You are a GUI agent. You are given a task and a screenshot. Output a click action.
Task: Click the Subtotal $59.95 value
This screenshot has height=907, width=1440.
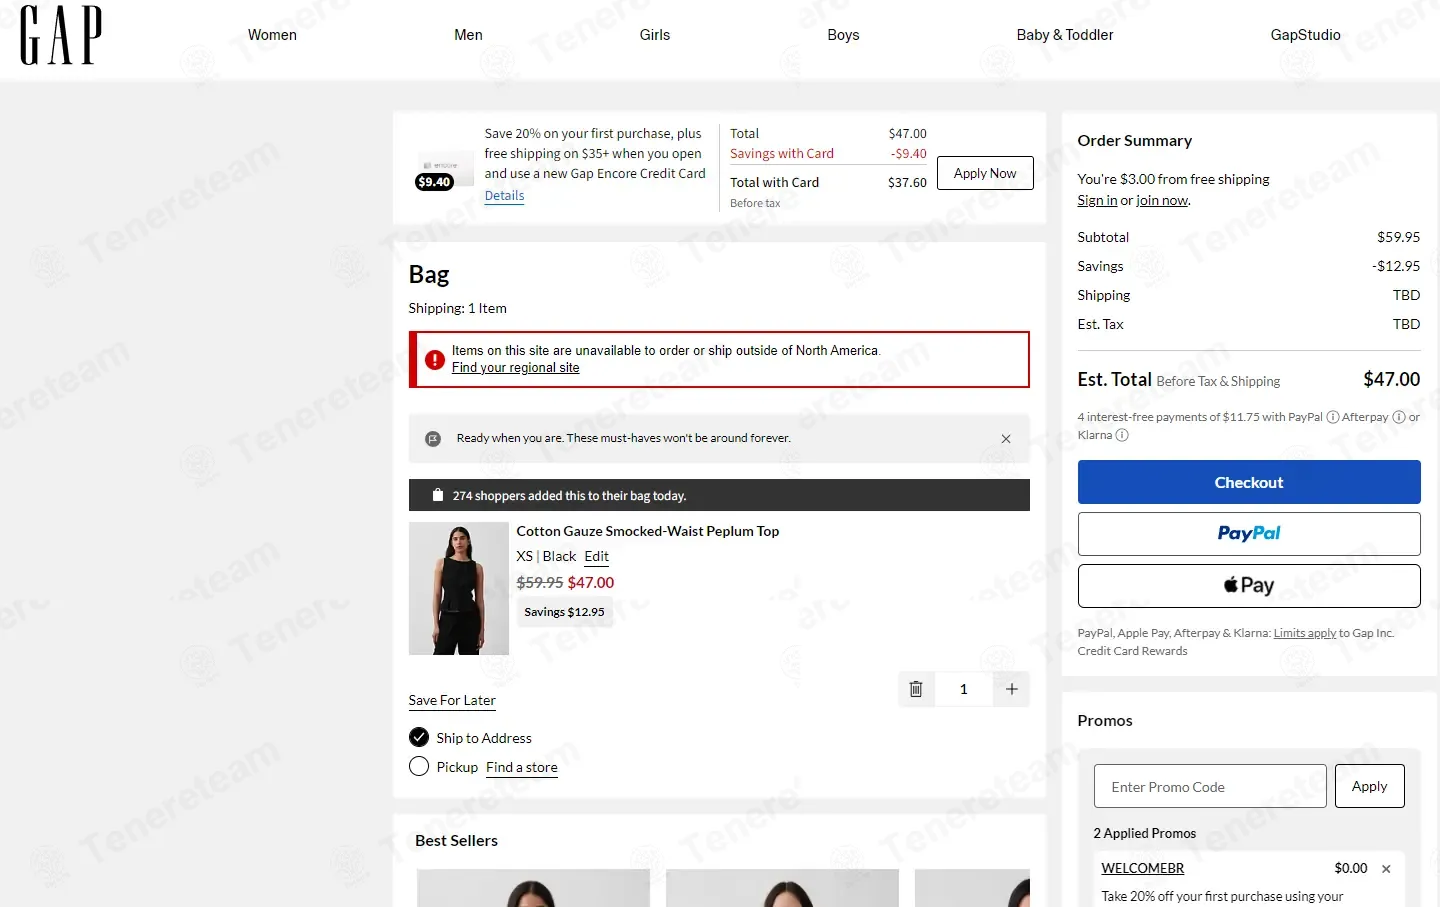[1398, 238]
